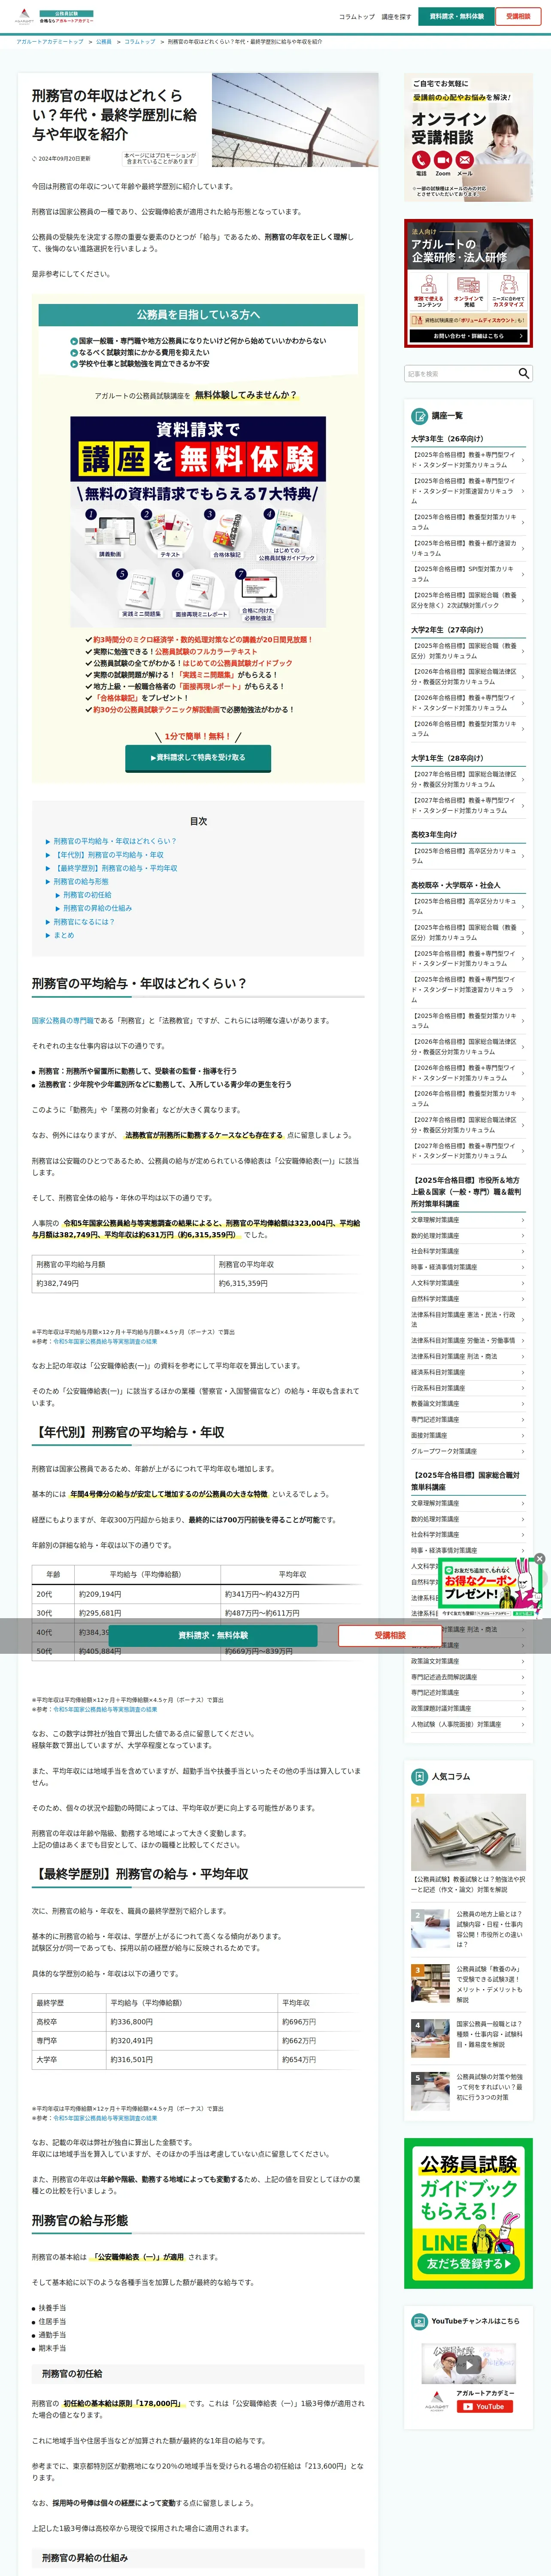The height and width of the screenshot is (2576, 551).
Task: Open グループワーク対策講座 link
Action: [x=468, y=1451]
